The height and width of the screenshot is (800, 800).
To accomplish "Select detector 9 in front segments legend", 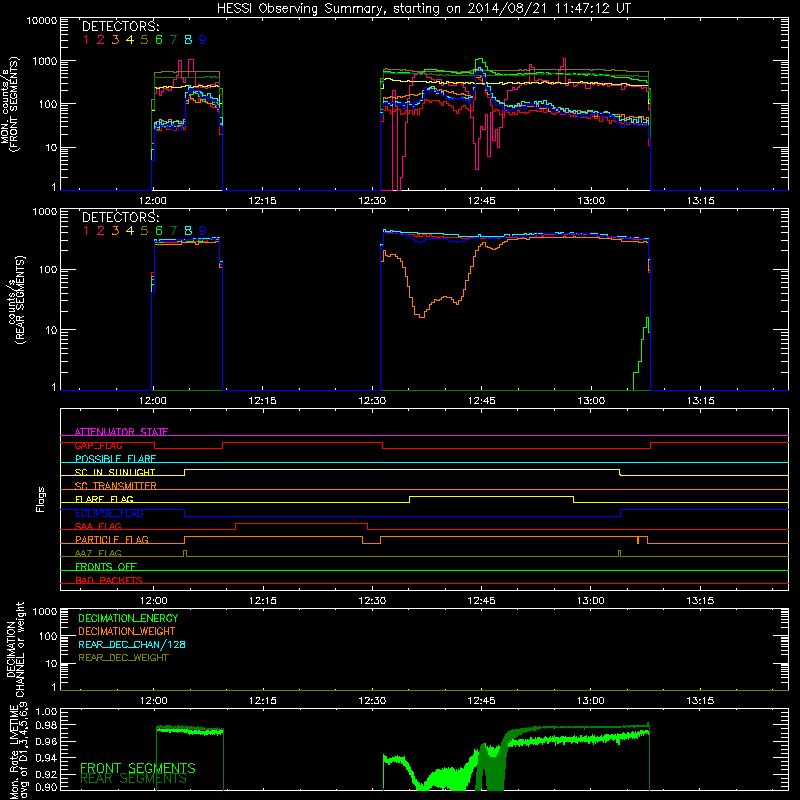I will 203,40.
